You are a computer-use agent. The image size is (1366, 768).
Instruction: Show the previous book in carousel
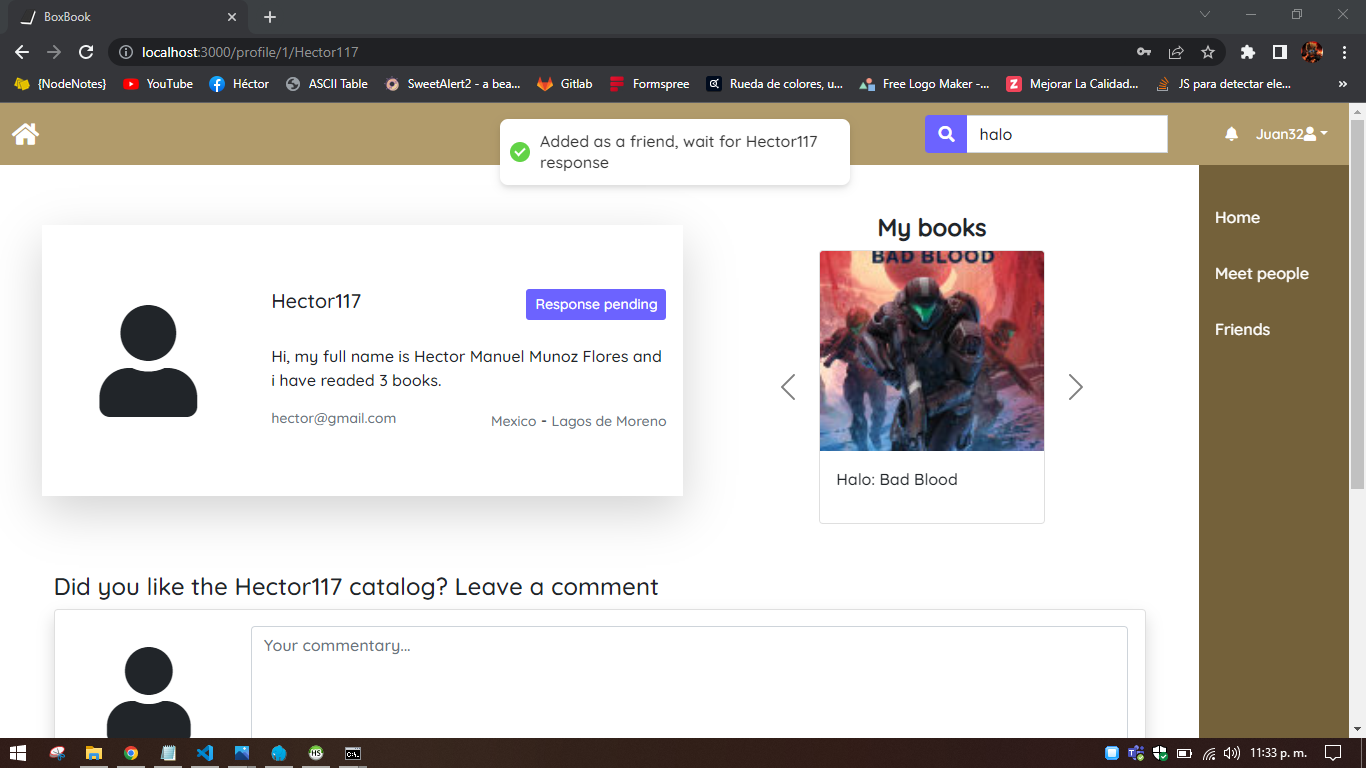pos(788,387)
